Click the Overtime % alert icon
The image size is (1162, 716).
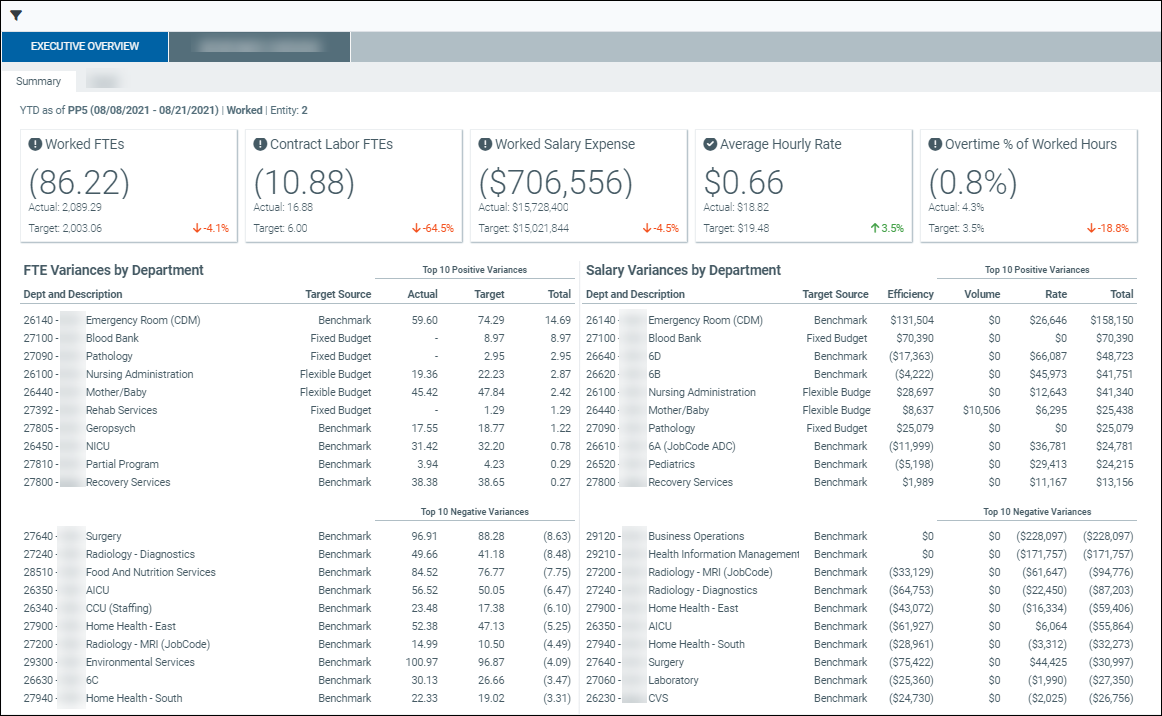tap(936, 144)
